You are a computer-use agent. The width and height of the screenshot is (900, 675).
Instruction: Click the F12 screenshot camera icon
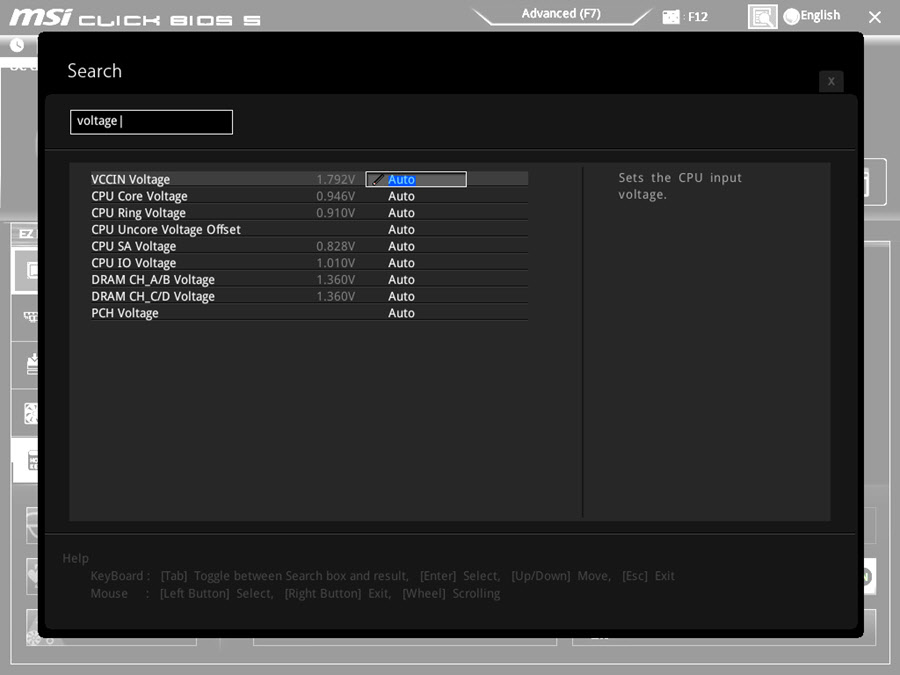671,17
